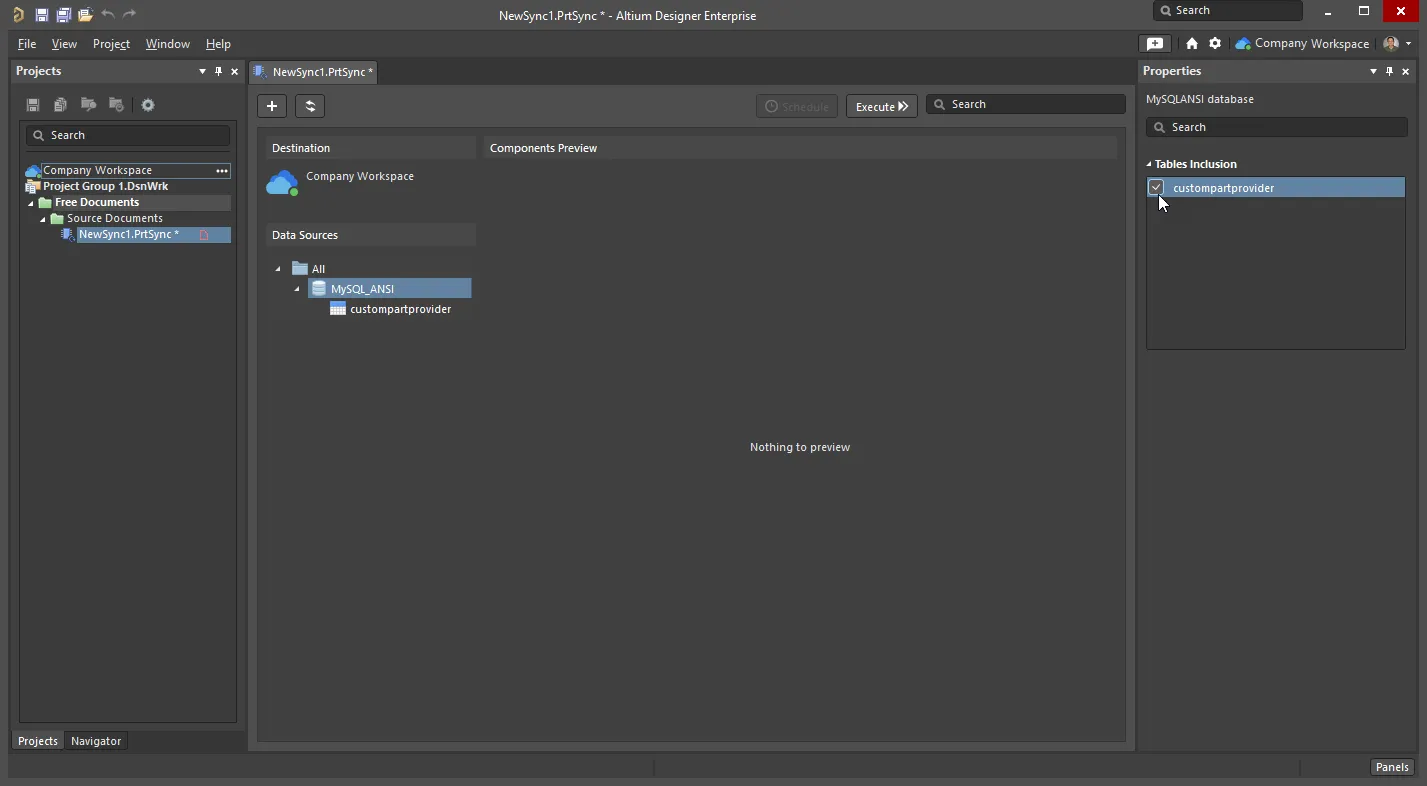Image resolution: width=1427 pixels, height=786 pixels.
Task: Click the open folder icon in the Projects panel toolbar
Action: coord(88,105)
